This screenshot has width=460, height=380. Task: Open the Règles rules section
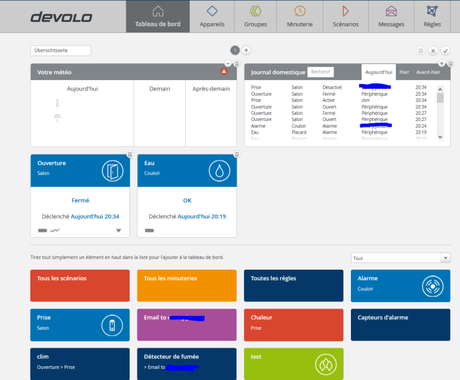[432, 16]
